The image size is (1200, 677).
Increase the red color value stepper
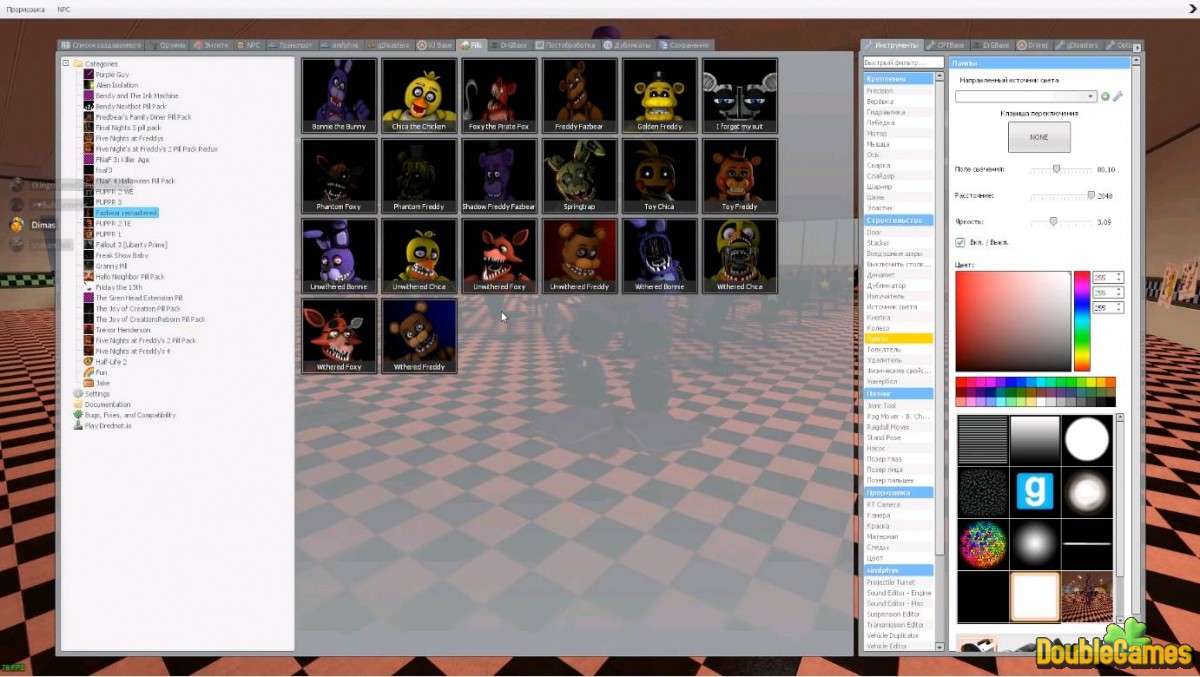tap(1119, 274)
